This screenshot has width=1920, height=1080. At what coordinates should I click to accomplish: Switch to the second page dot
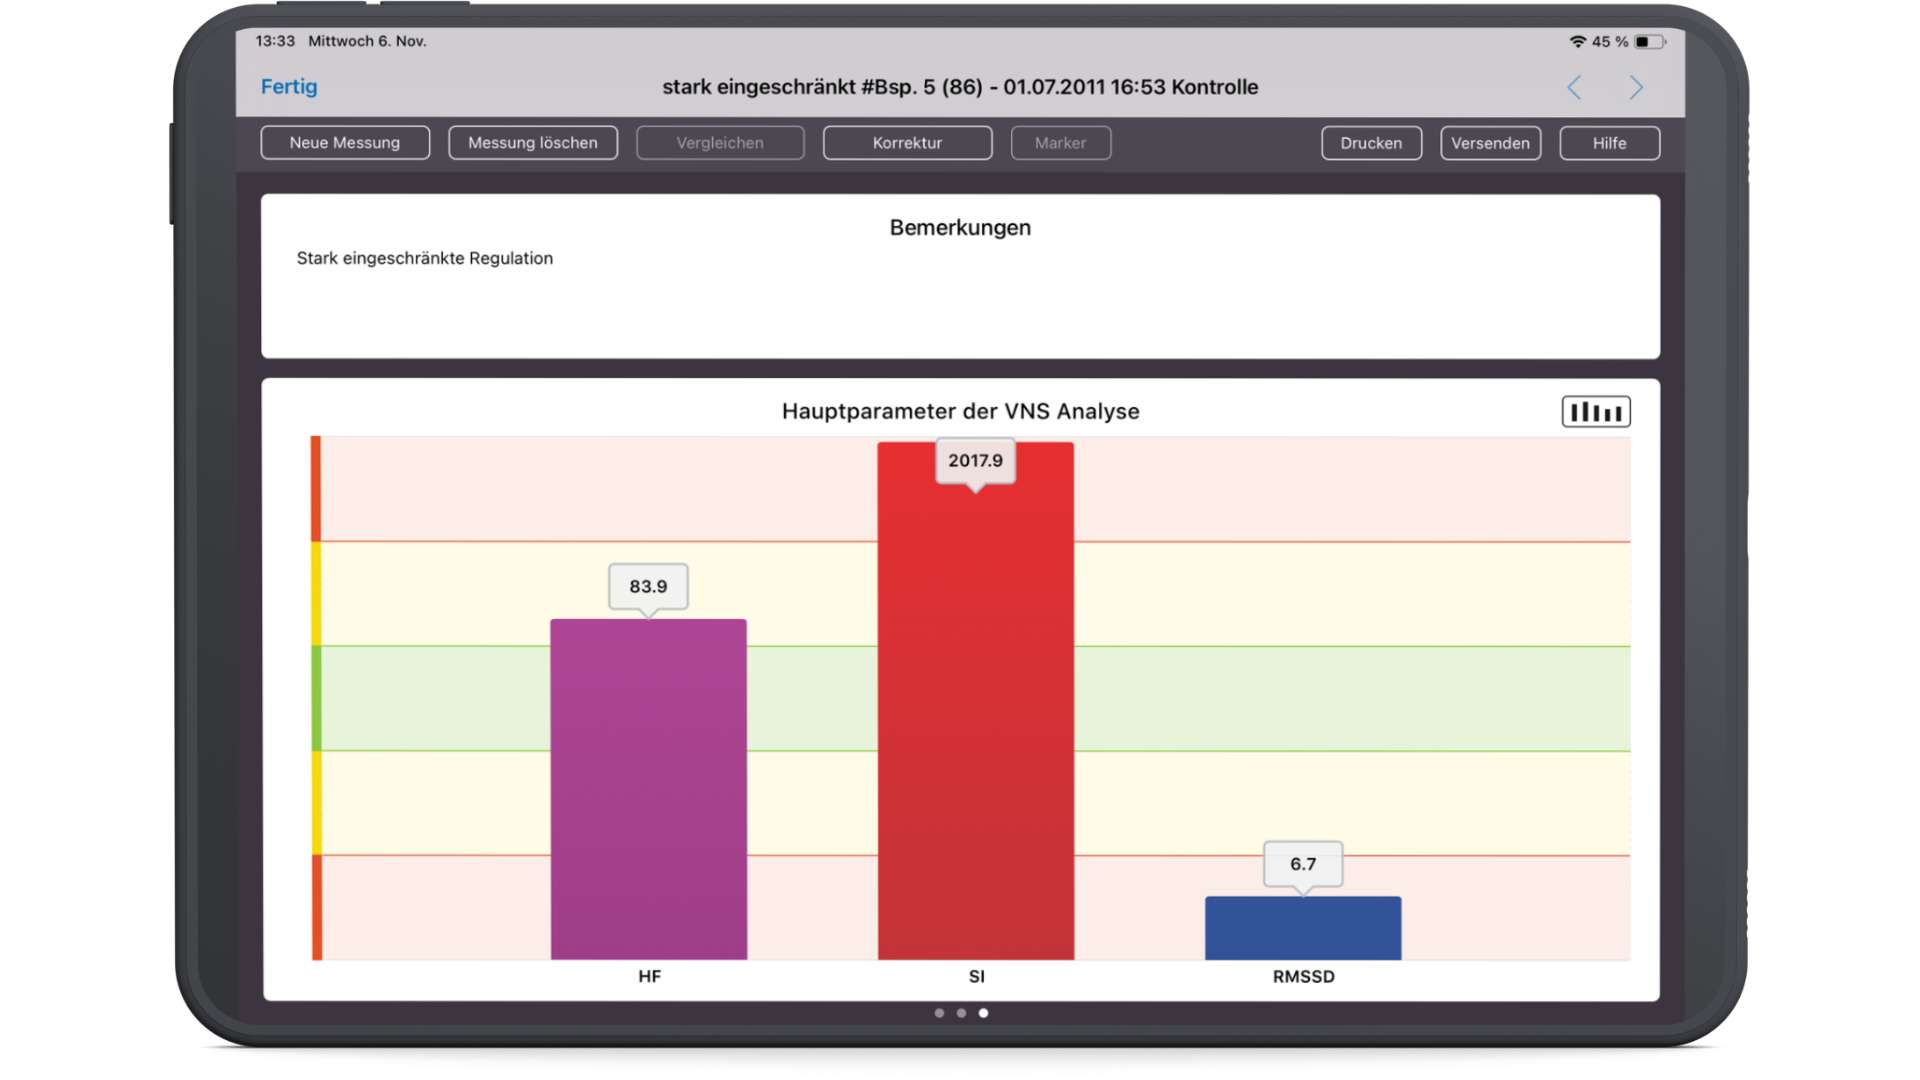click(961, 1013)
